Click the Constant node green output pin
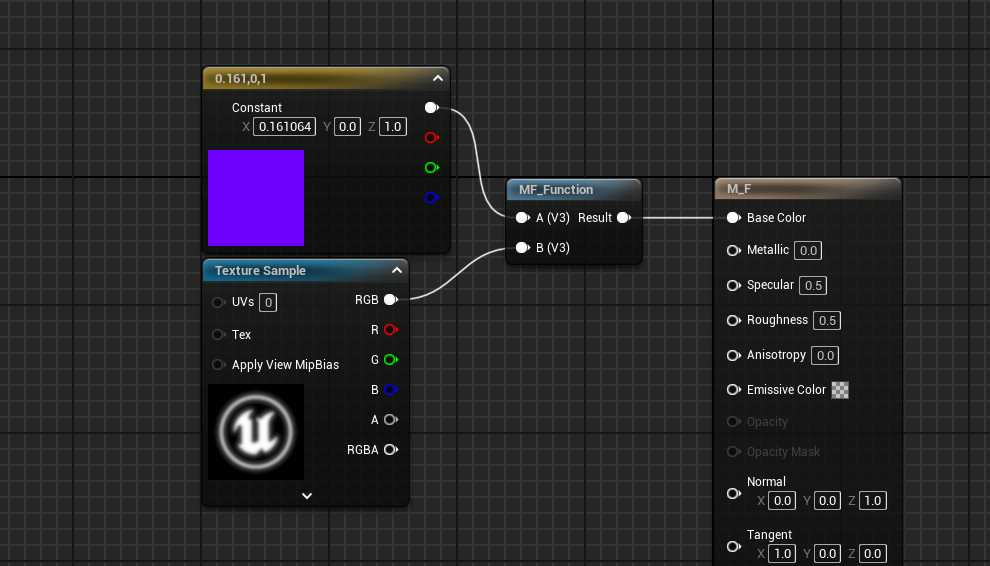The height and width of the screenshot is (566, 990). pos(432,167)
